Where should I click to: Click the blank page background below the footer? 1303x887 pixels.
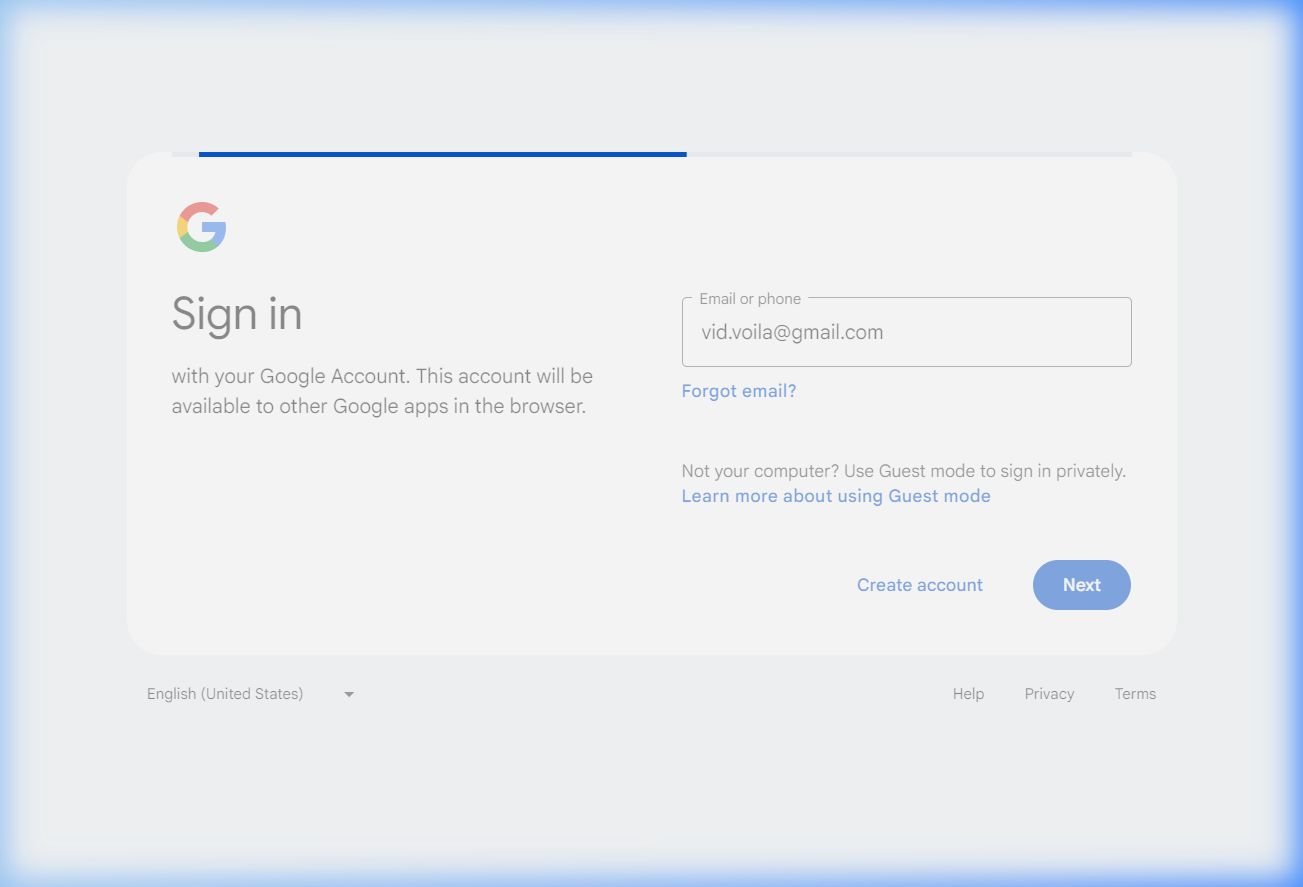pos(650,790)
